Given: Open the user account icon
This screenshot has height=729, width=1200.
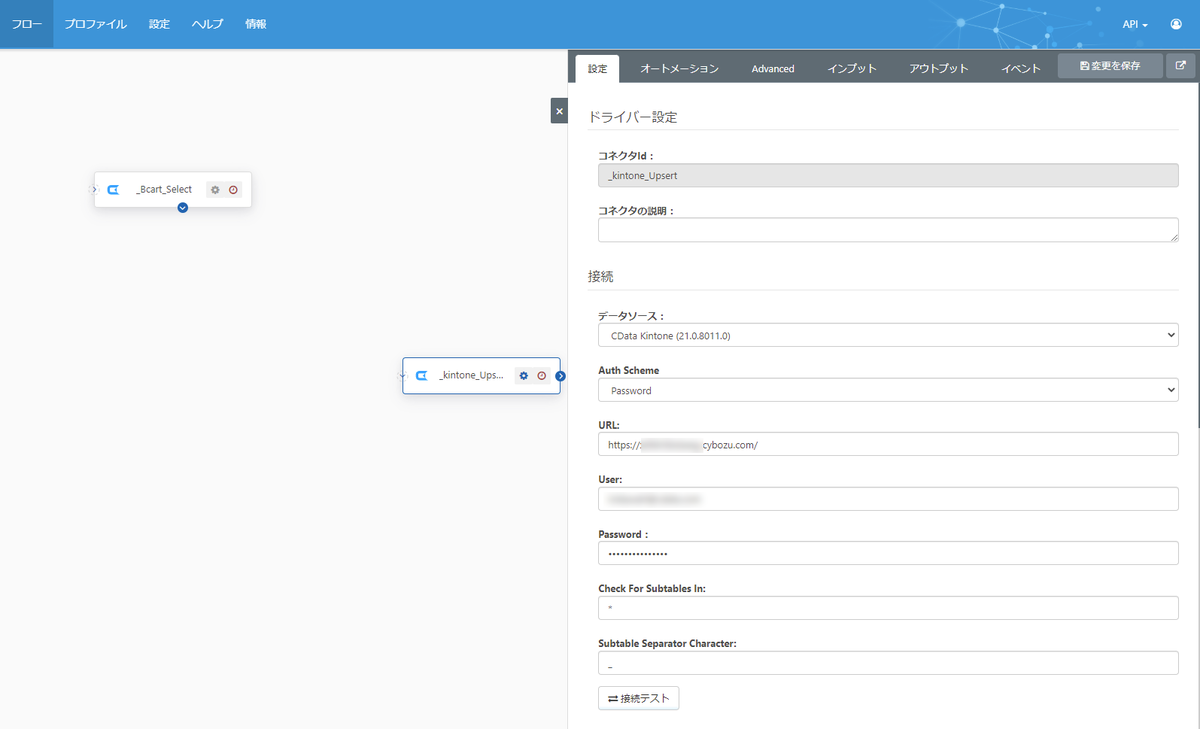Looking at the screenshot, I should 1176,24.
